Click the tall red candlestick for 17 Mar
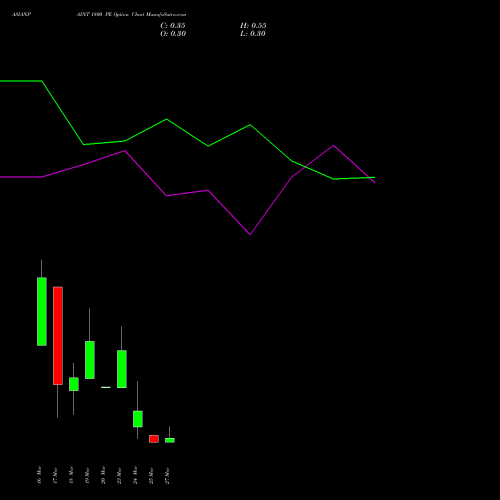500x500 pixels. [x=58, y=336]
